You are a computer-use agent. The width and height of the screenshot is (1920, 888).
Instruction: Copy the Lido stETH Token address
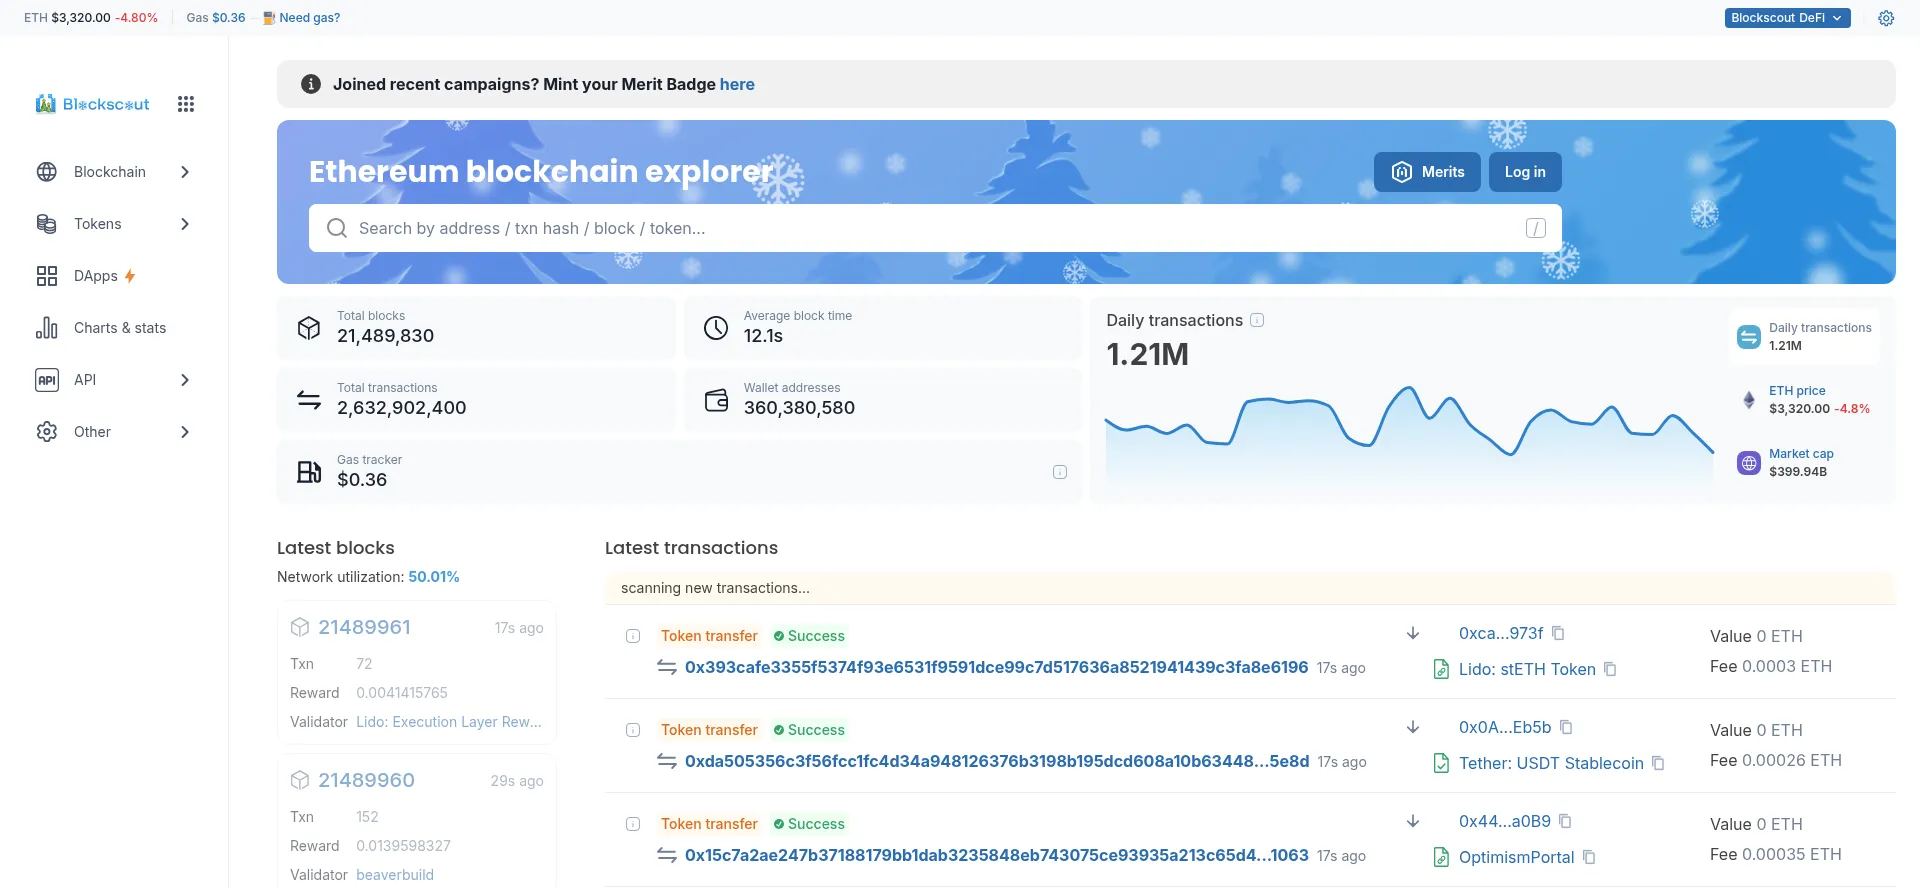(x=1610, y=669)
